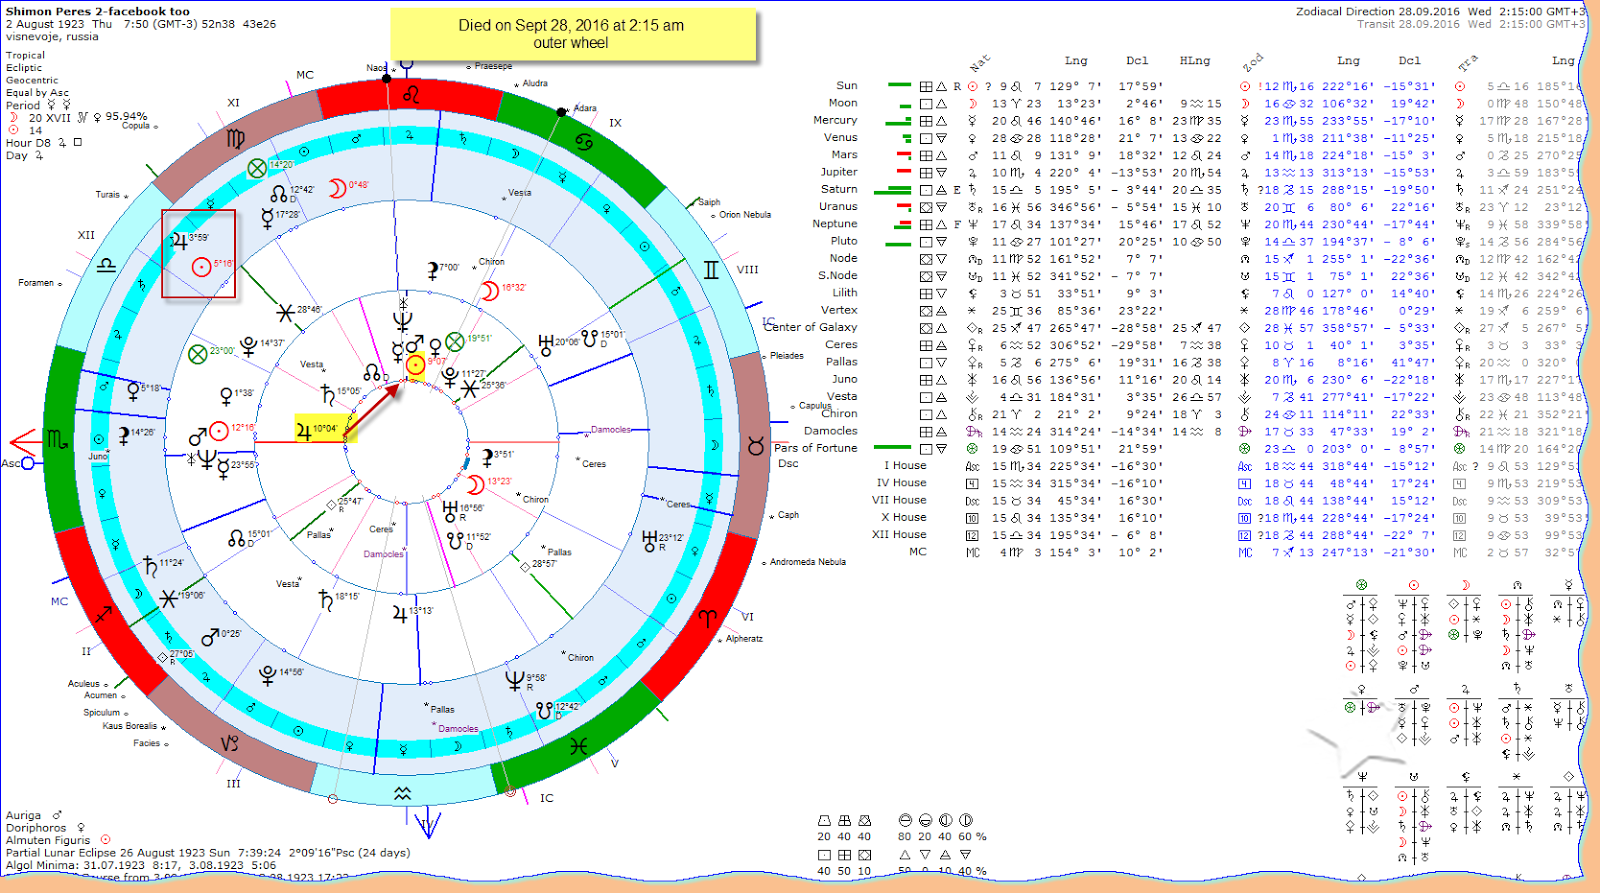This screenshot has height=893, width=1600.
Task: Click the Pluto glyph labeled 14°56'
Action: [268, 675]
